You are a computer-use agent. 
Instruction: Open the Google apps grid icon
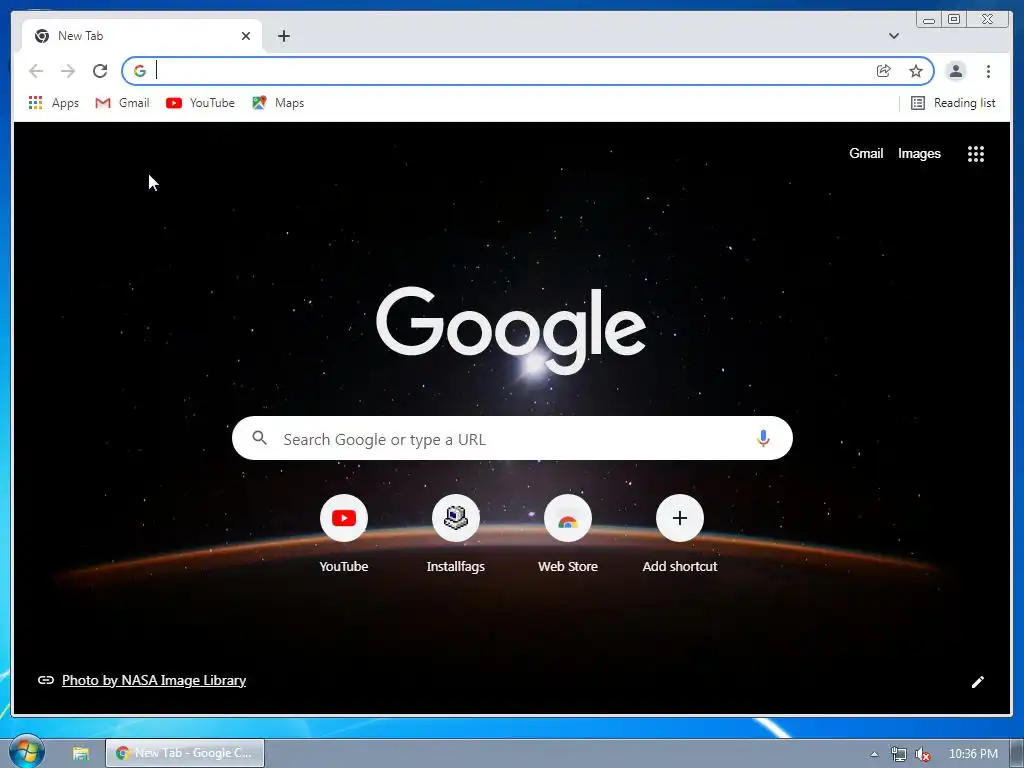pyautogui.click(x=976, y=153)
